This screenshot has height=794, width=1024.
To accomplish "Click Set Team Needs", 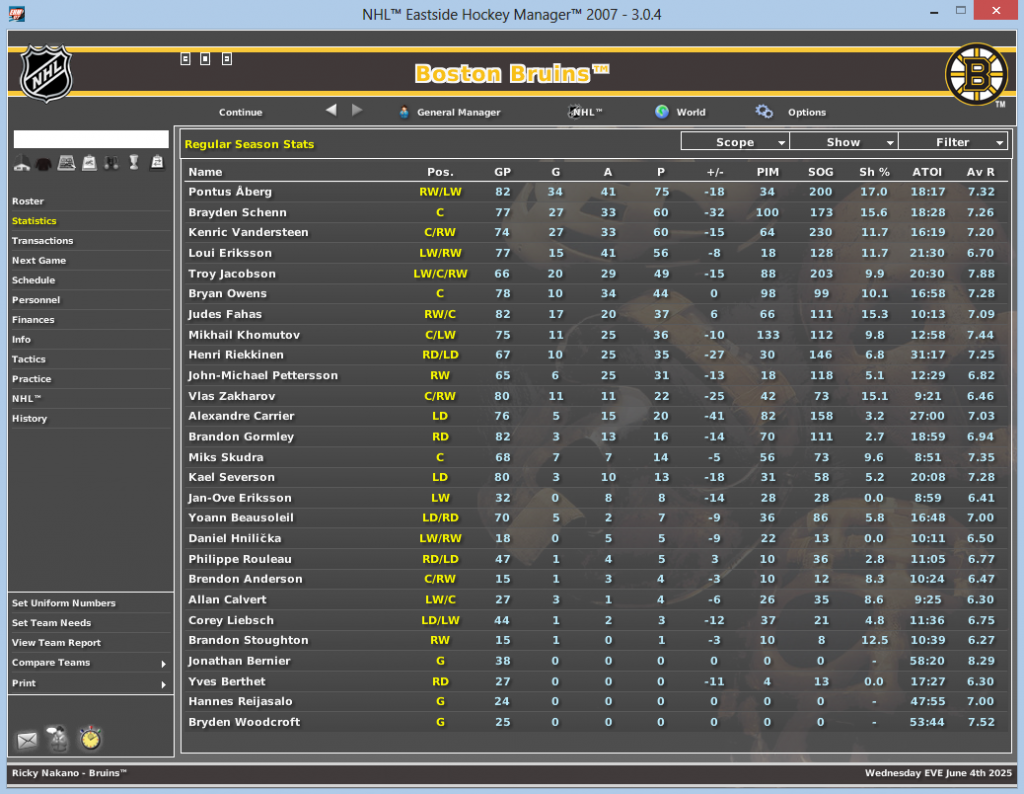I will point(52,623).
